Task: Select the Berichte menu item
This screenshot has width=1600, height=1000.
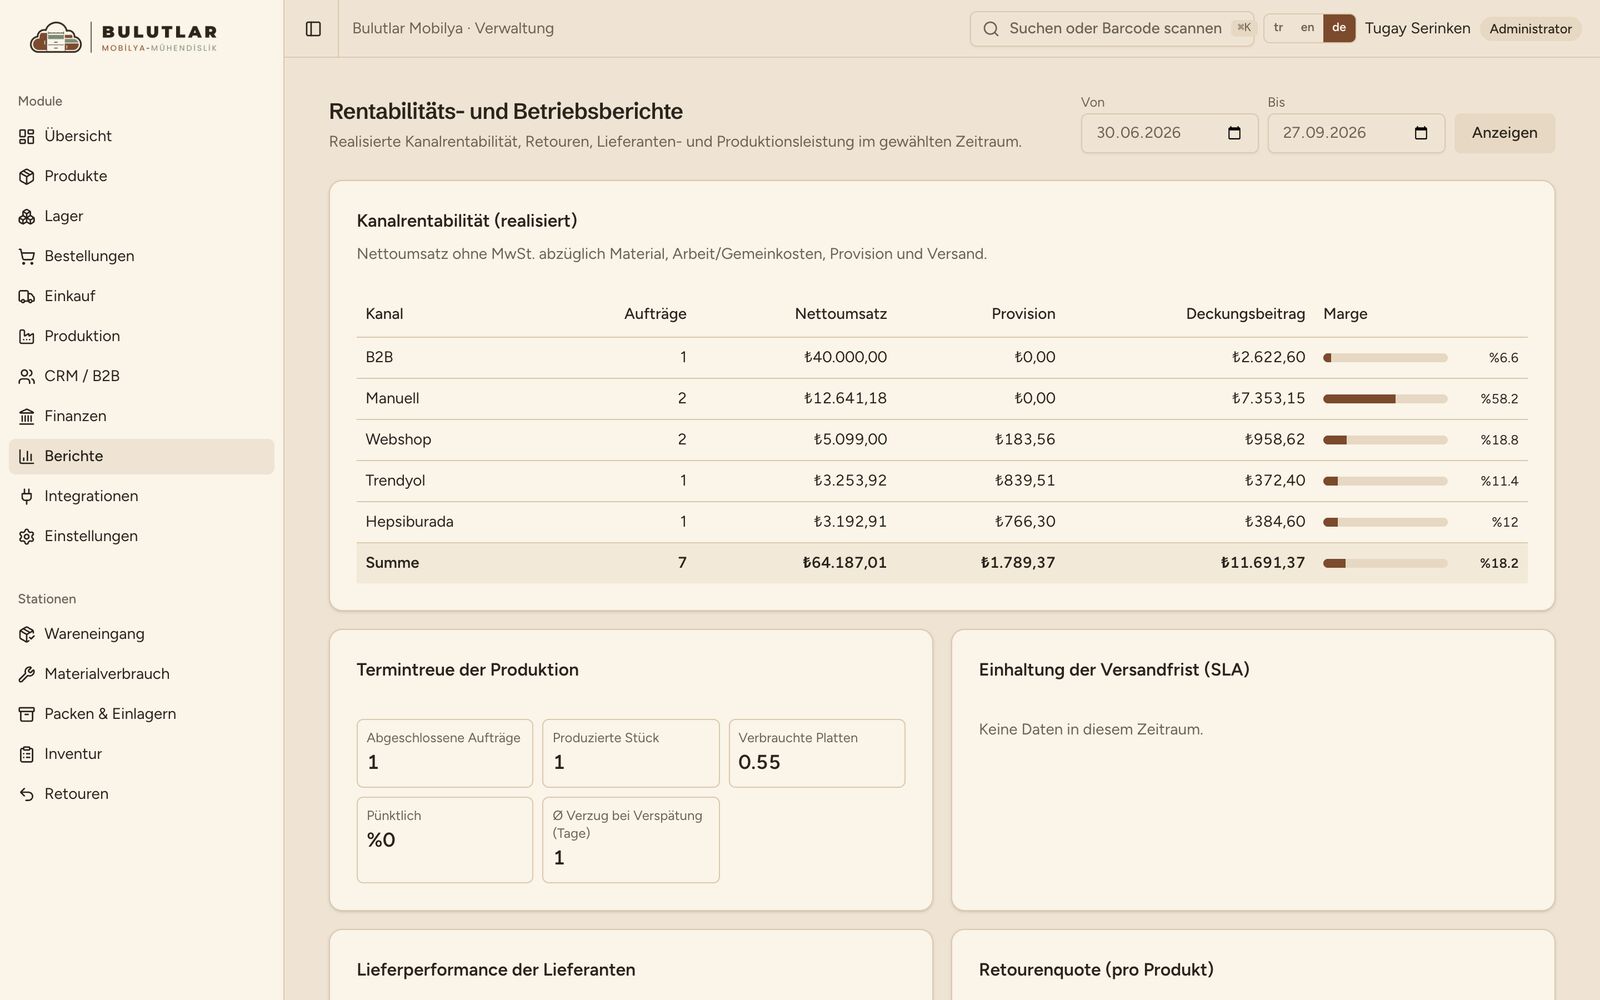Action: [x=141, y=456]
